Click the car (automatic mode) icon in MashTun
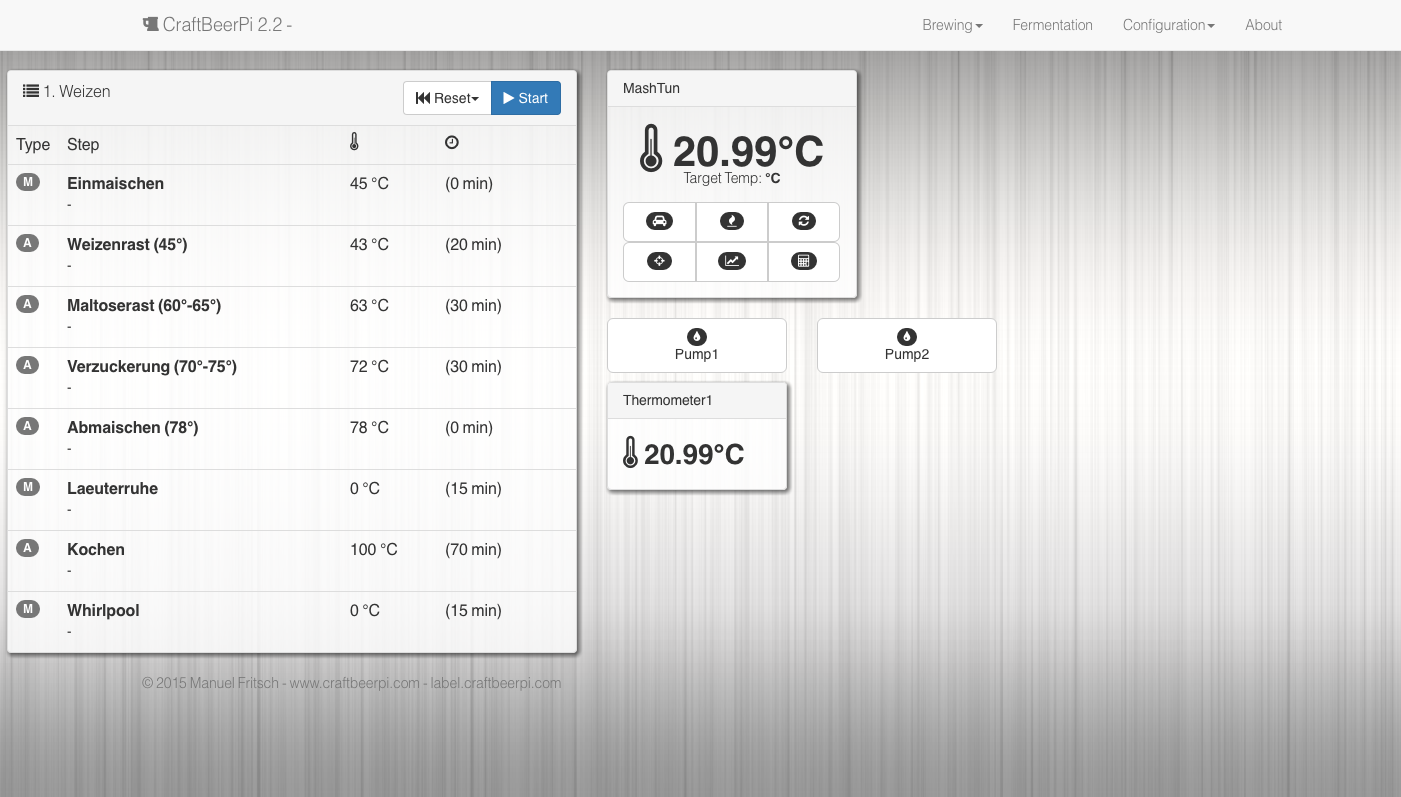This screenshot has width=1401, height=797. click(659, 221)
